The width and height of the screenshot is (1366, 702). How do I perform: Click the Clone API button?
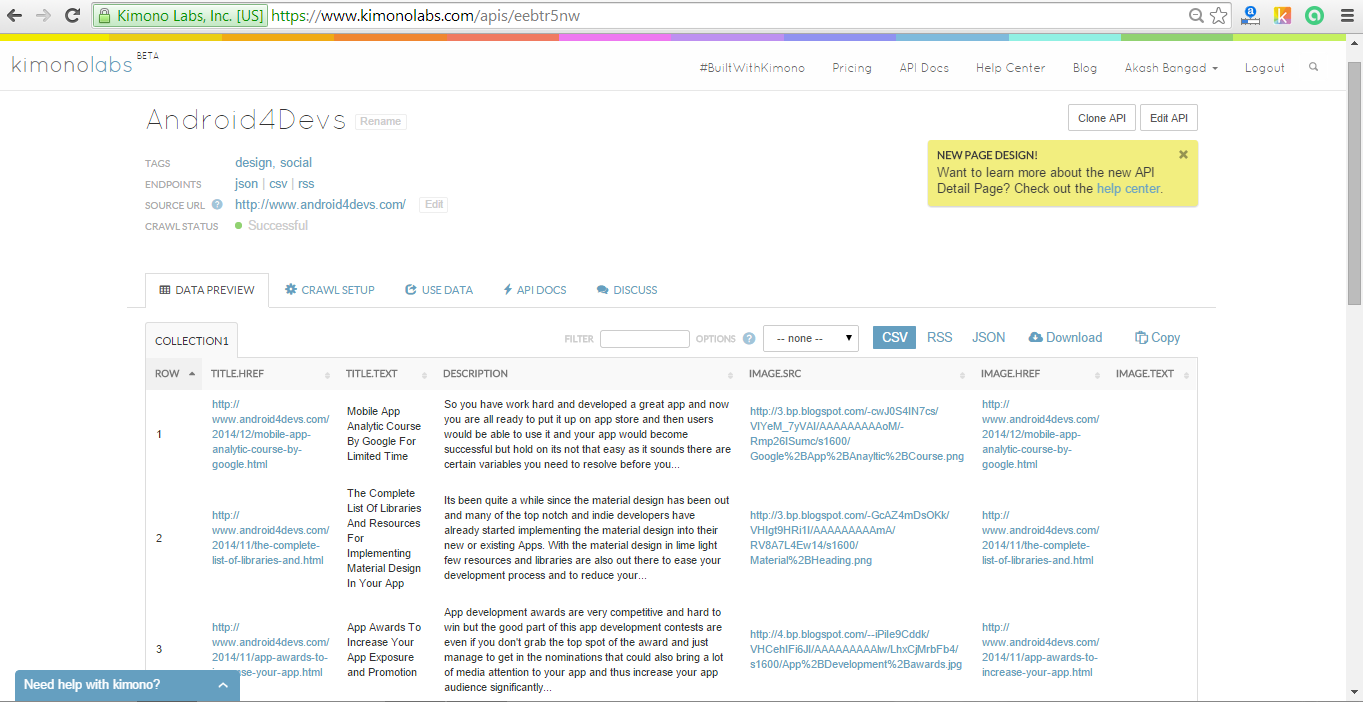[1102, 118]
